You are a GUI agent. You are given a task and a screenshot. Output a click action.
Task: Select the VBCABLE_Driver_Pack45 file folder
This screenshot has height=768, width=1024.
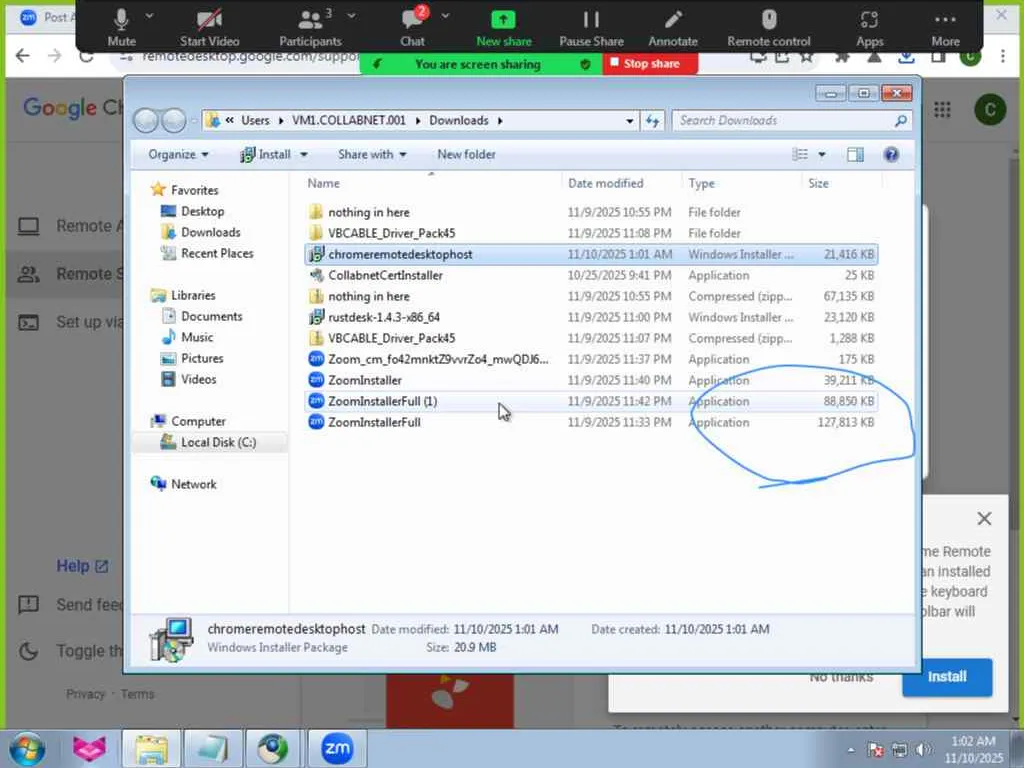point(591,233)
